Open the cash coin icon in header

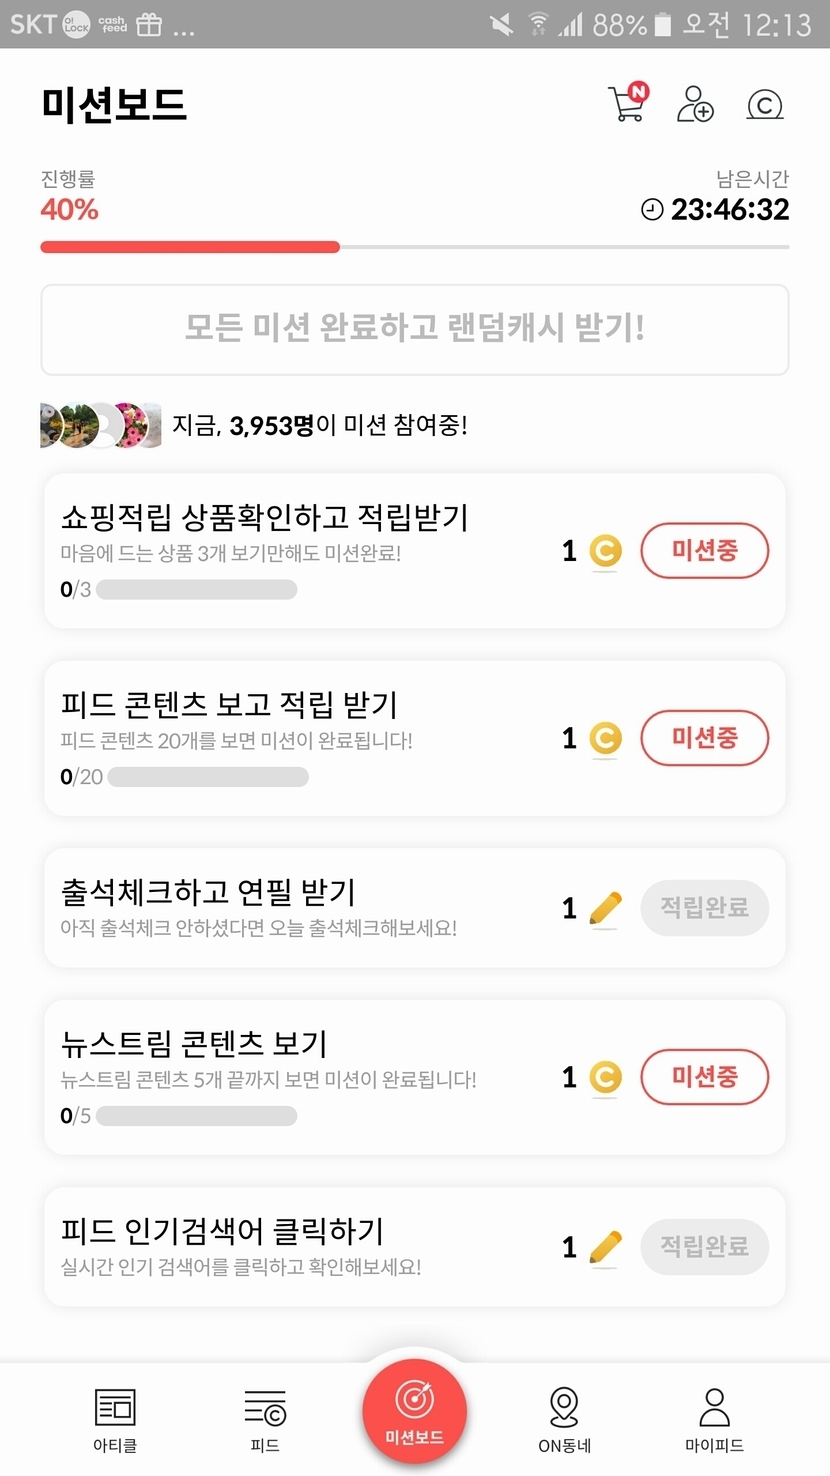click(x=765, y=104)
